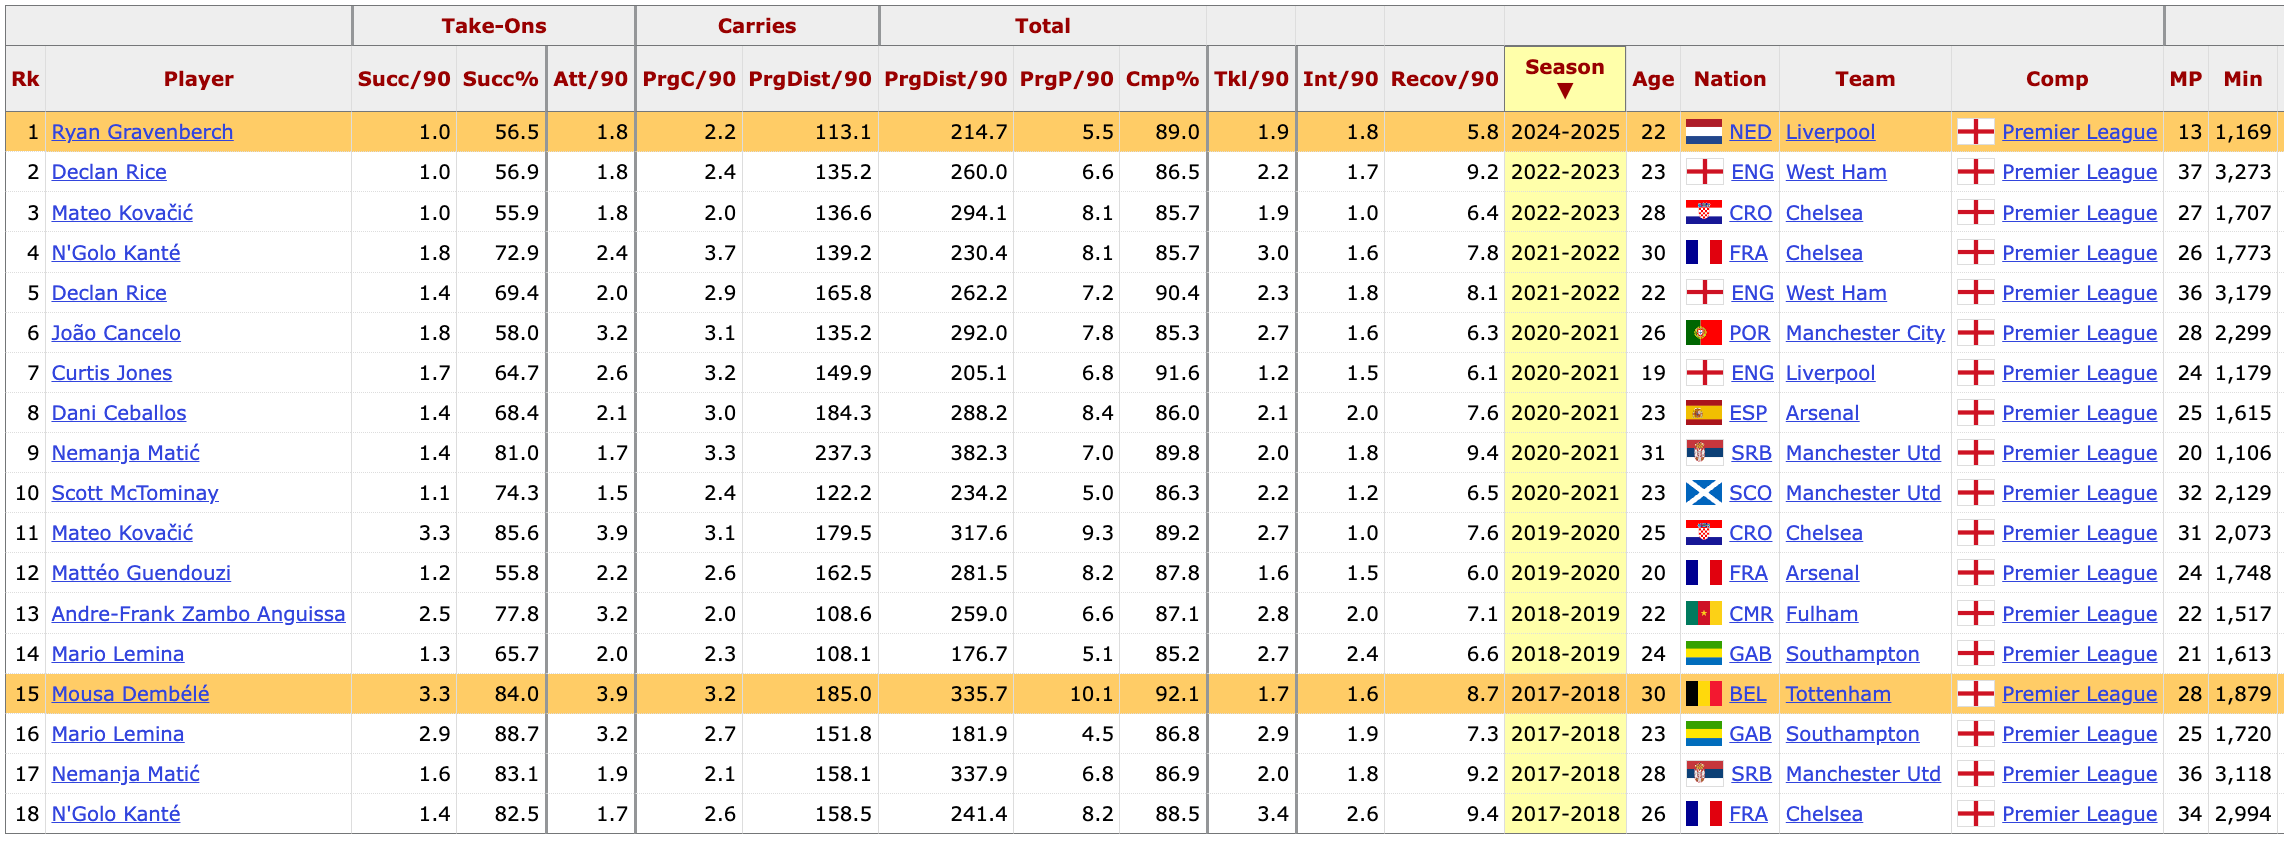Sort by the MP column header
Viewport: 2284px width, 842px height.
(2186, 78)
